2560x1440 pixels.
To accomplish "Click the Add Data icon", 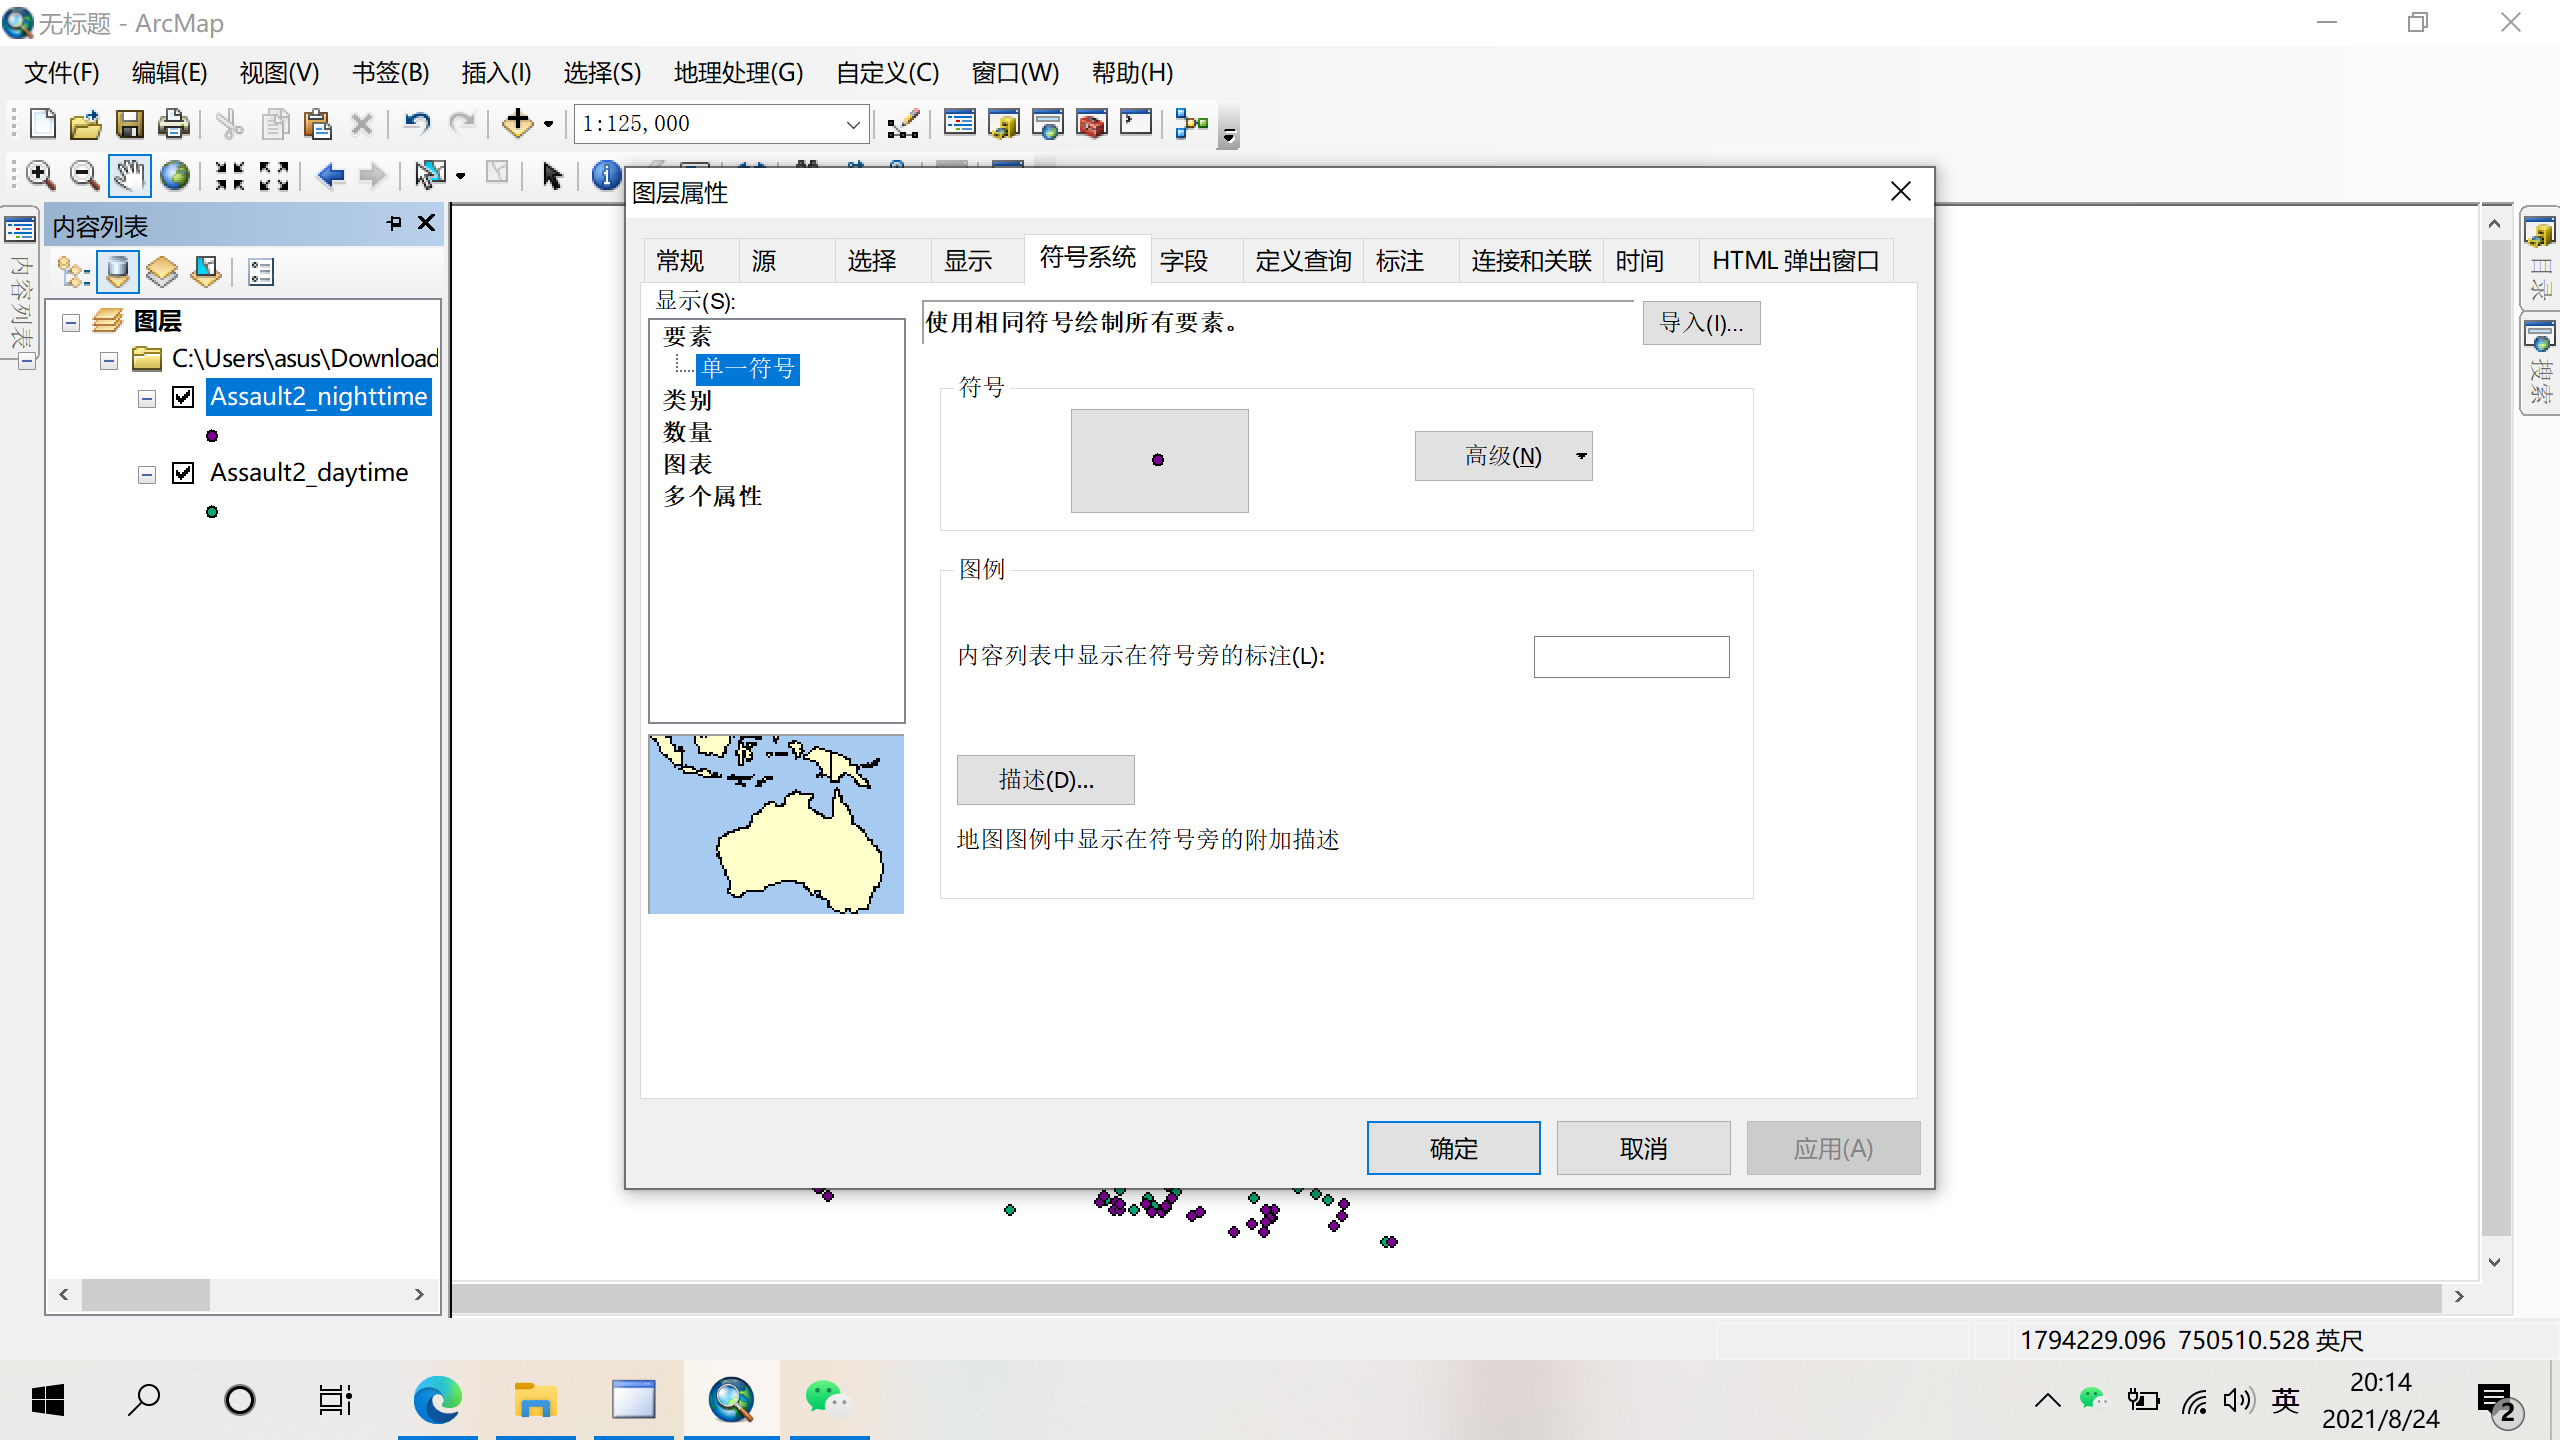I will pyautogui.click(x=518, y=124).
